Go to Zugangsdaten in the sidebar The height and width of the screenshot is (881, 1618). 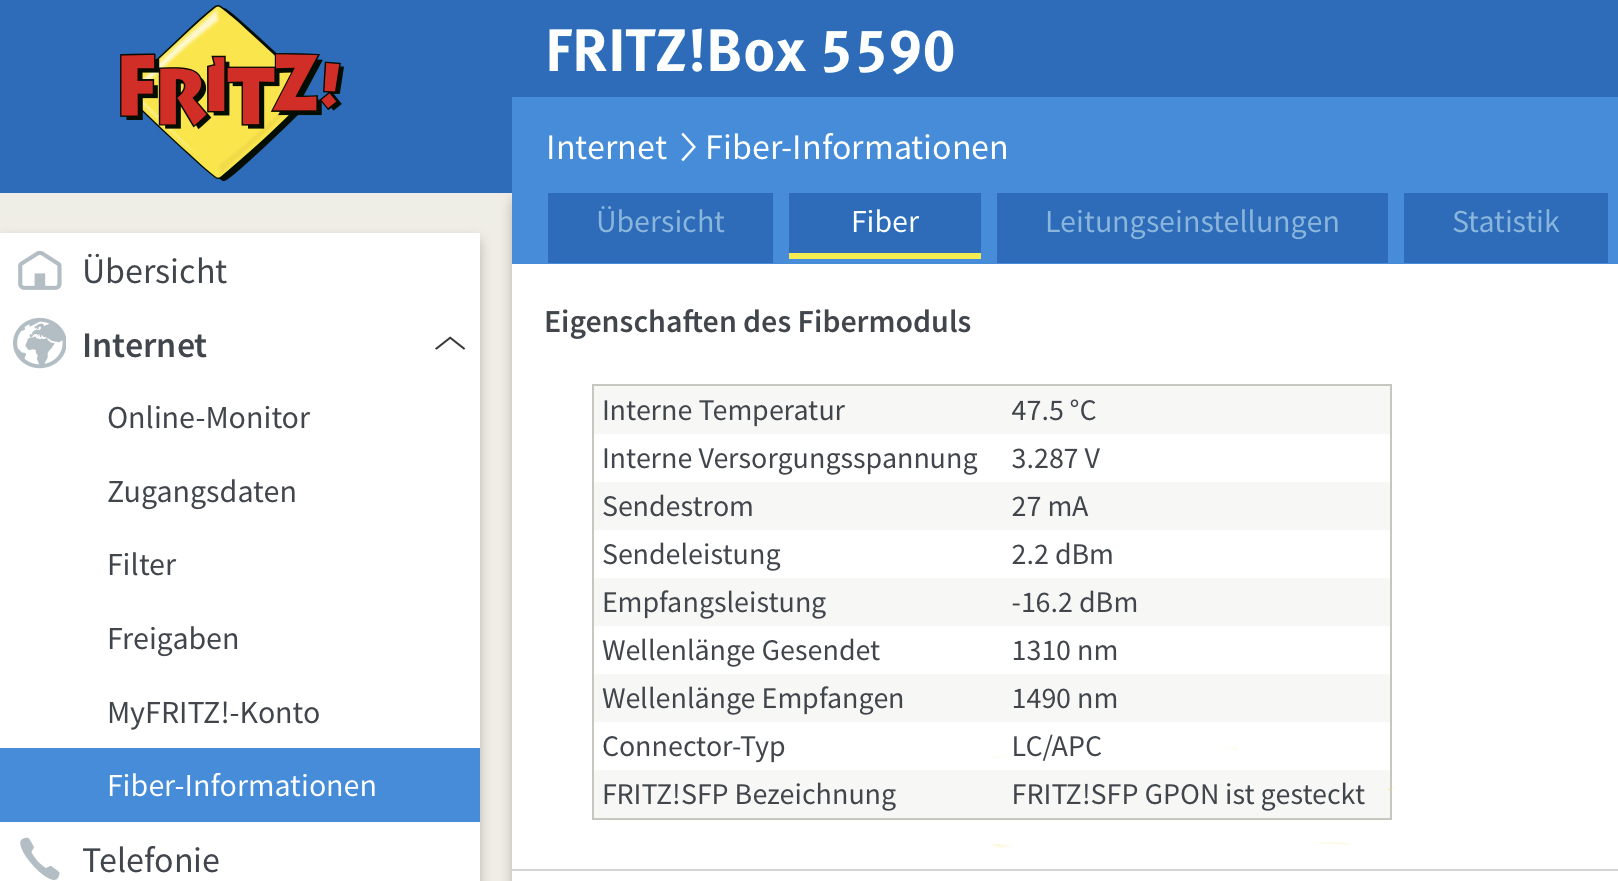[x=202, y=492]
